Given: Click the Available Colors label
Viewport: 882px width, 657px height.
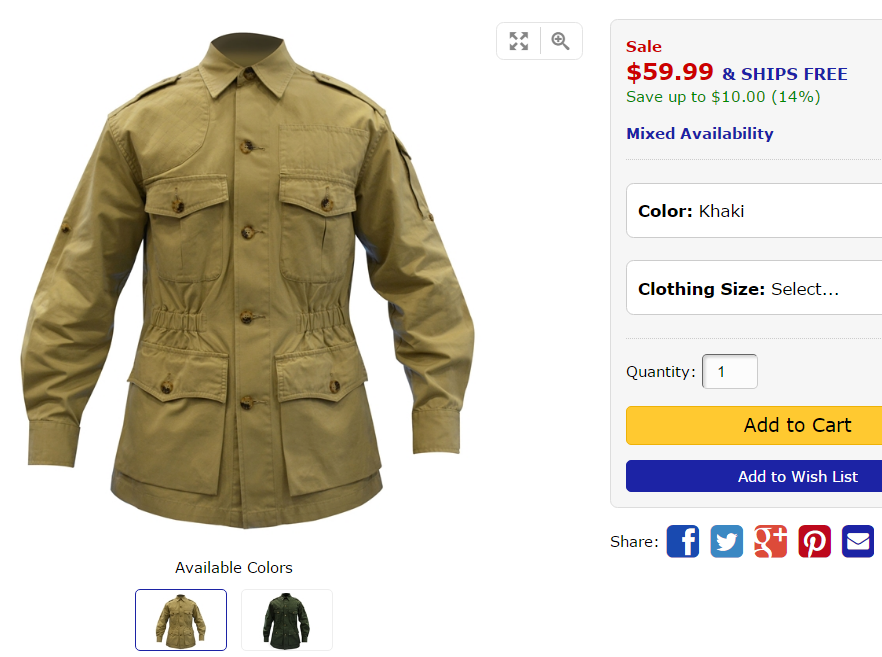Looking at the screenshot, I should [234, 568].
